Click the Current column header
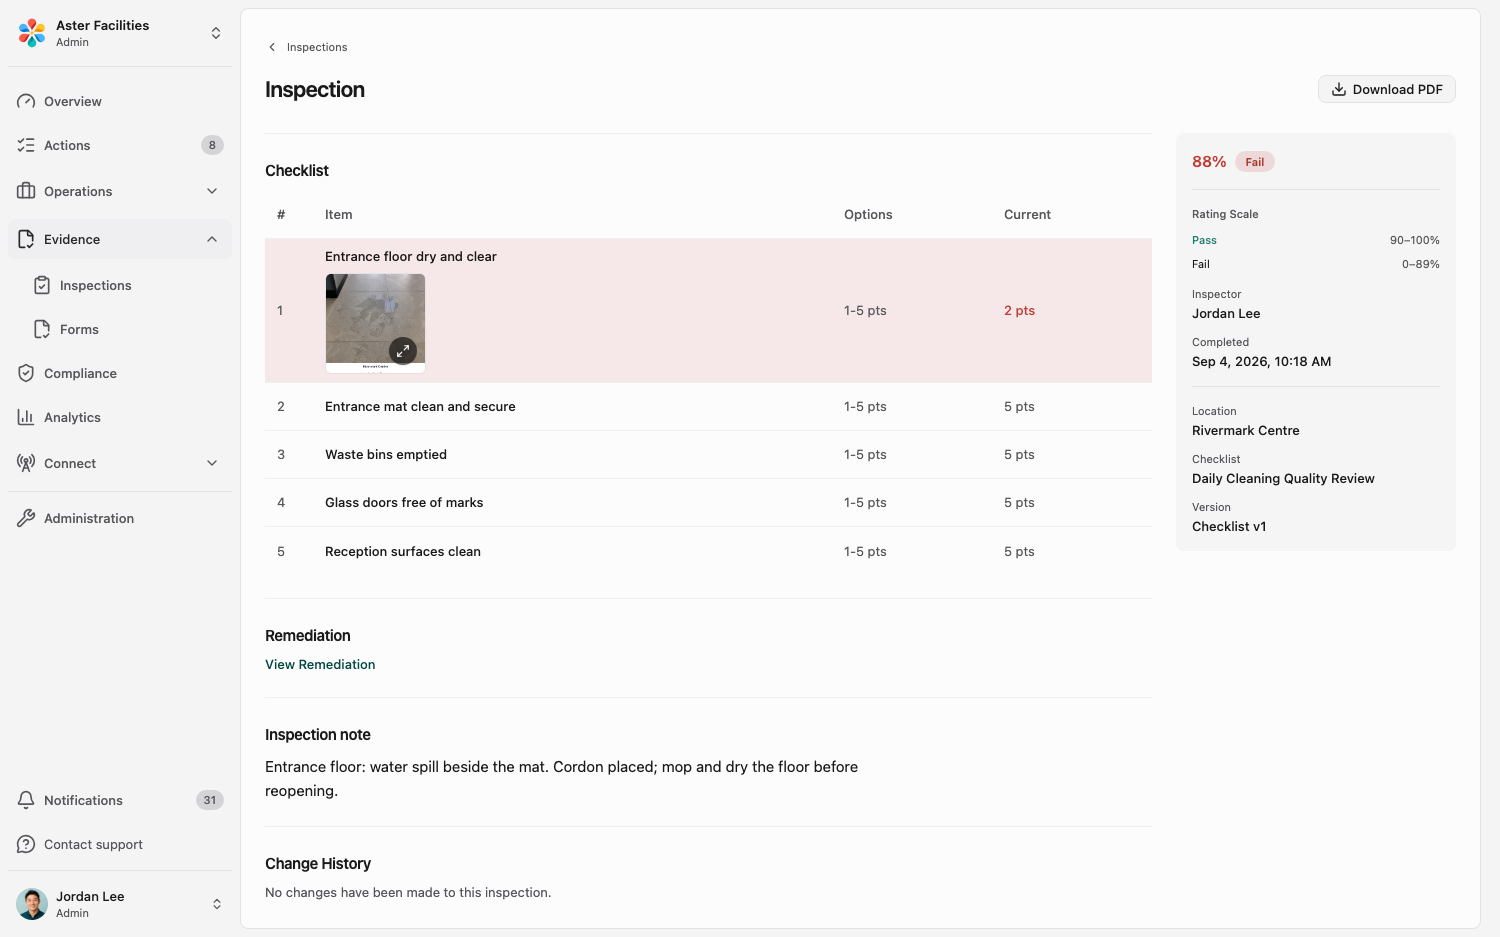 coord(1027,214)
